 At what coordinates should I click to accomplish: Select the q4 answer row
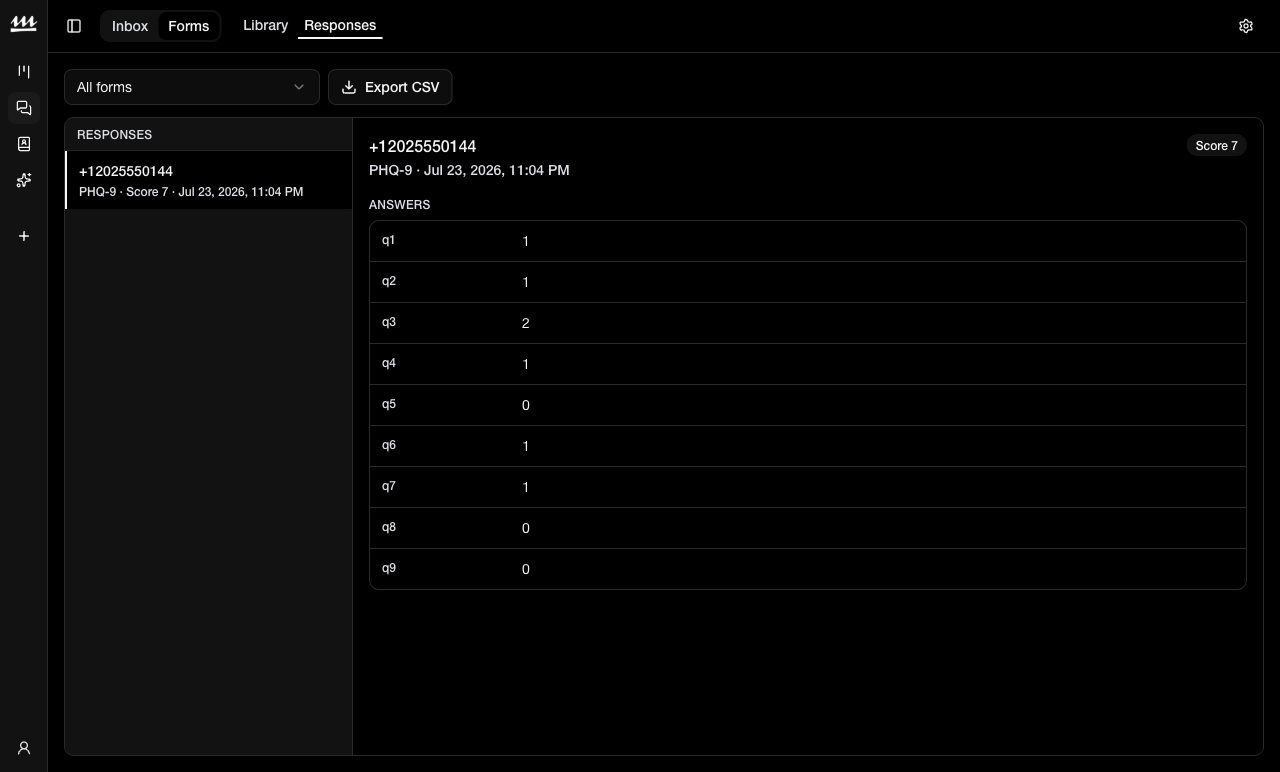[x=808, y=364]
